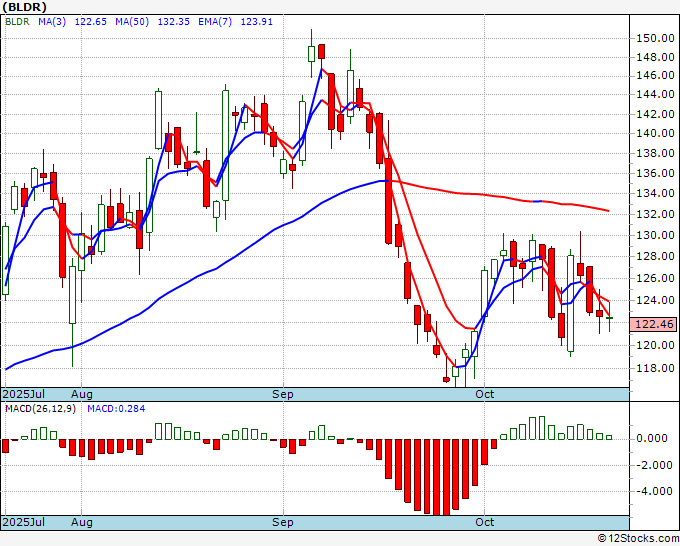680x546 pixels.
Task: Click the 2025Jul label on MACD axis
Action: coord(23,522)
